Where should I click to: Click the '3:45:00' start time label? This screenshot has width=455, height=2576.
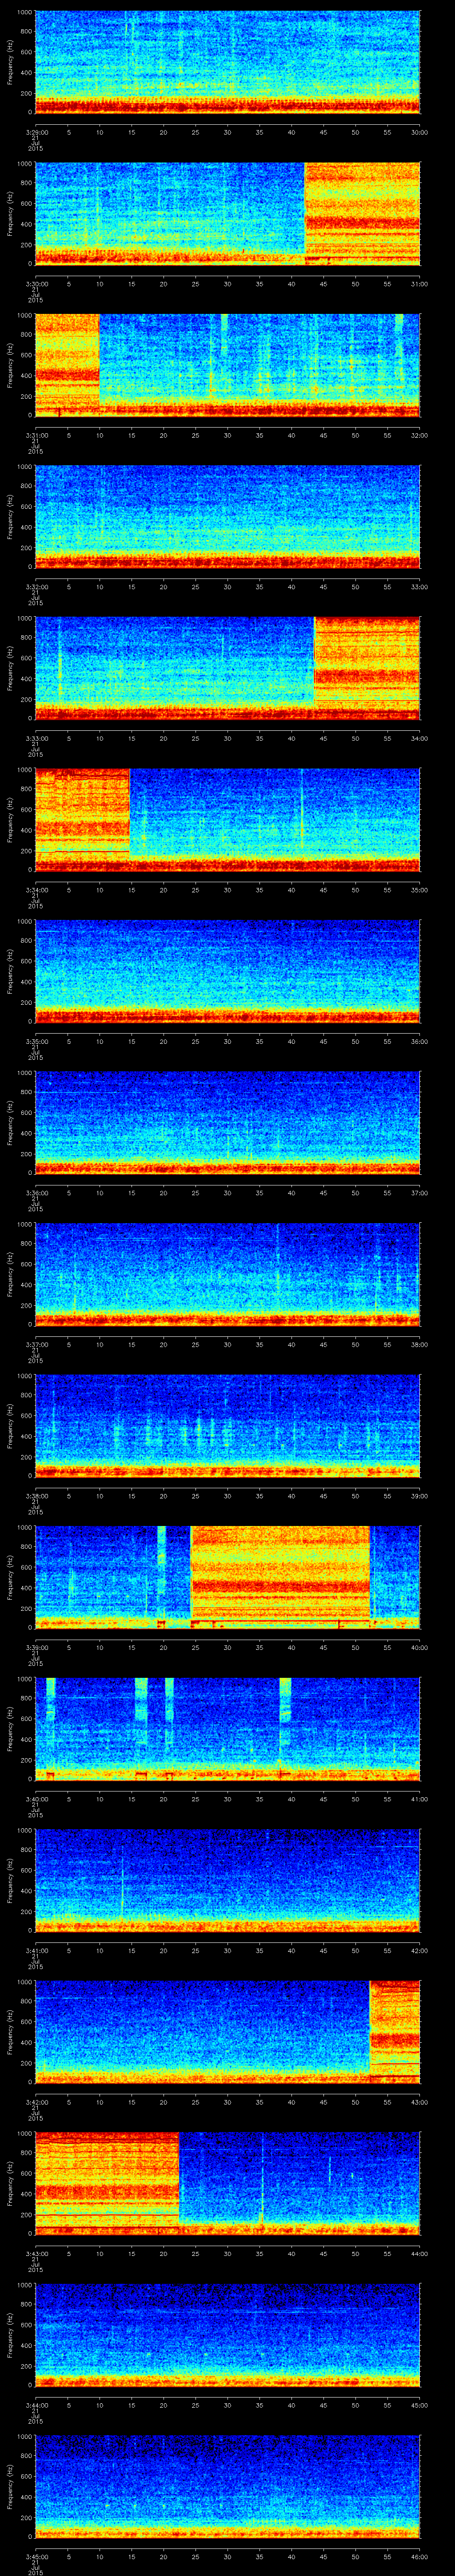(x=36, y=2556)
